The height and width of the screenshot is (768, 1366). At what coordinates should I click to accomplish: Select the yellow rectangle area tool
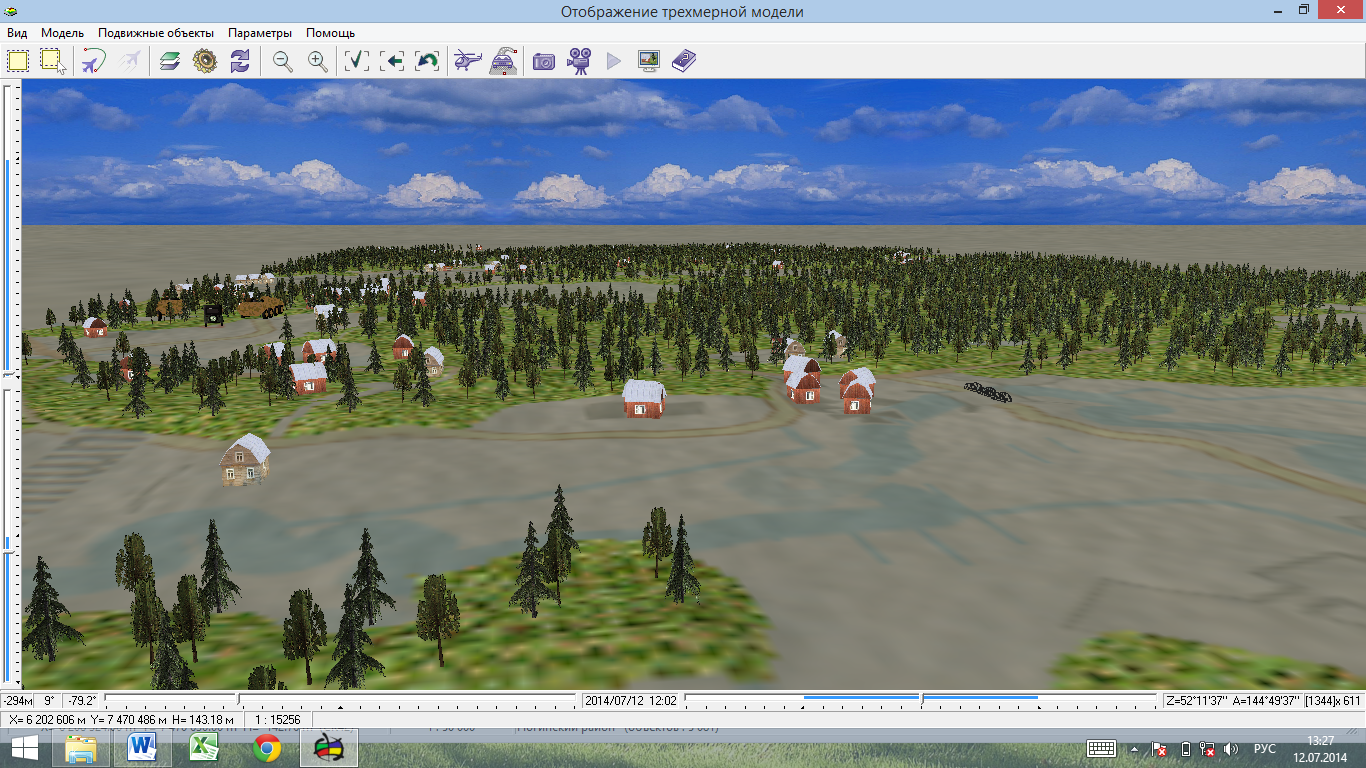point(18,61)
